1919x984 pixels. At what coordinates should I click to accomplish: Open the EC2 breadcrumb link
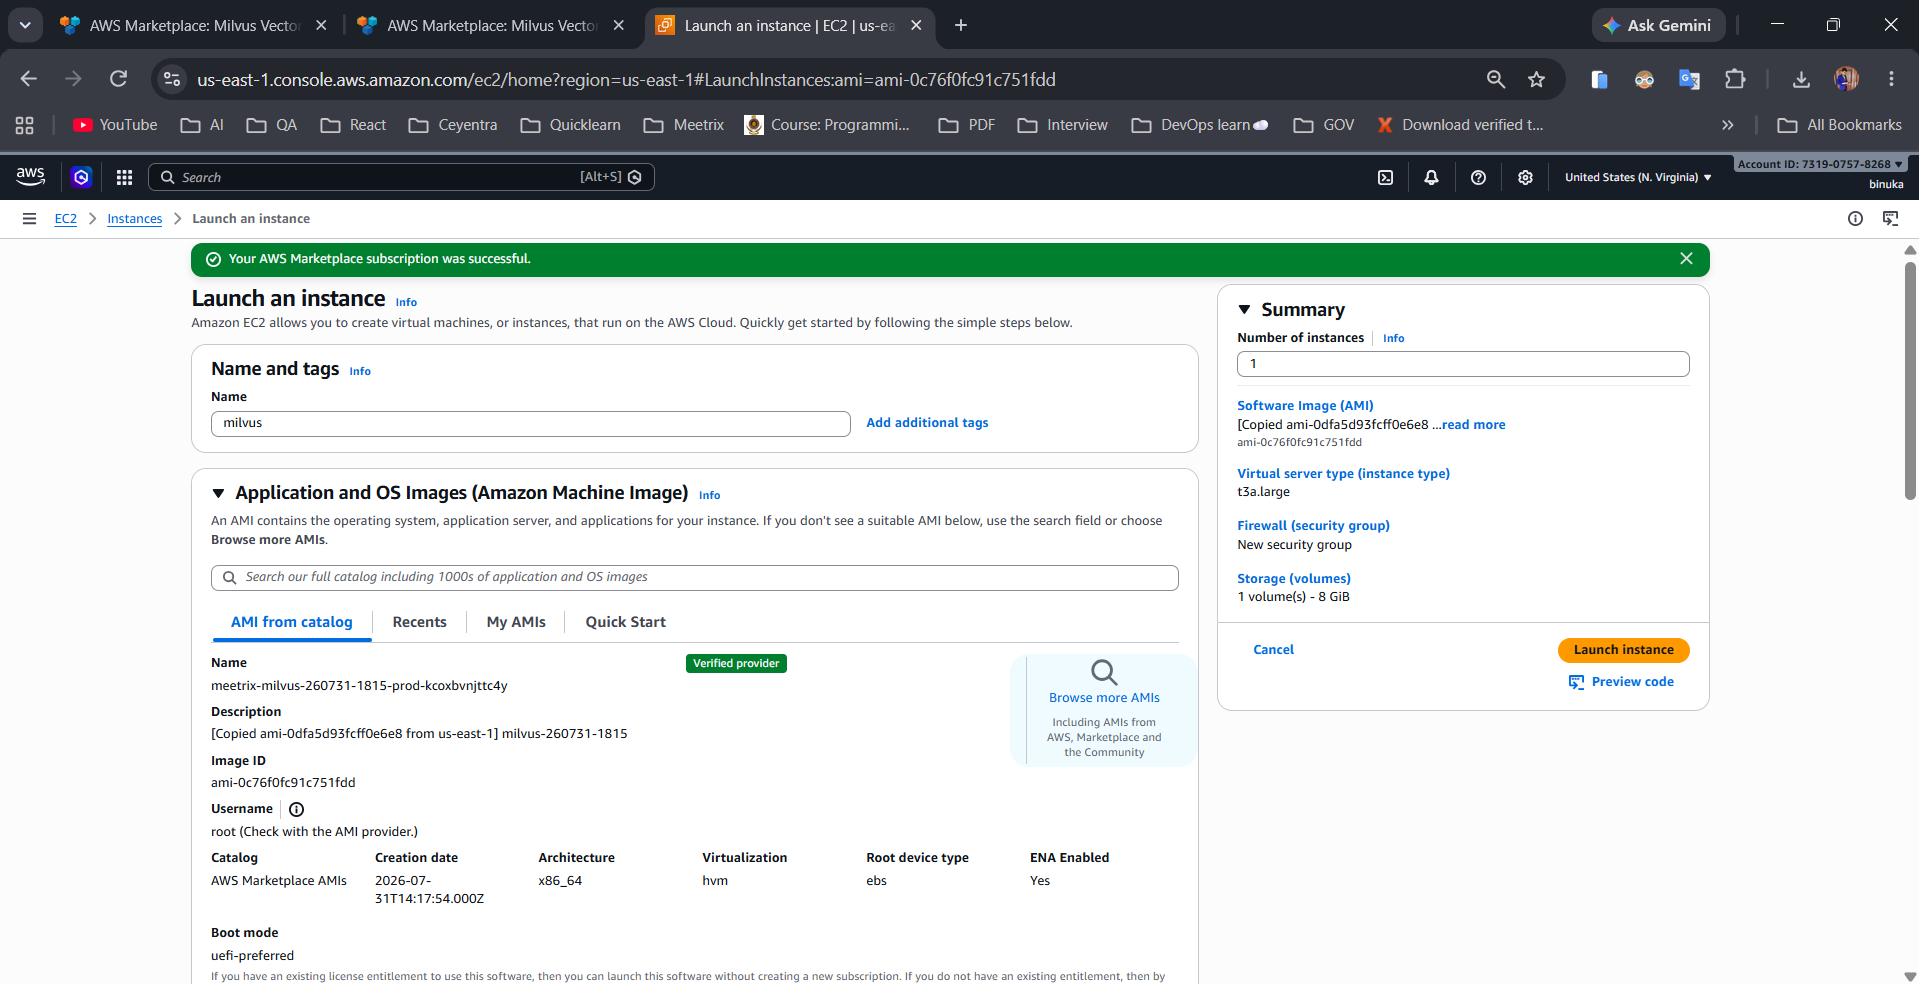[66, 219]
